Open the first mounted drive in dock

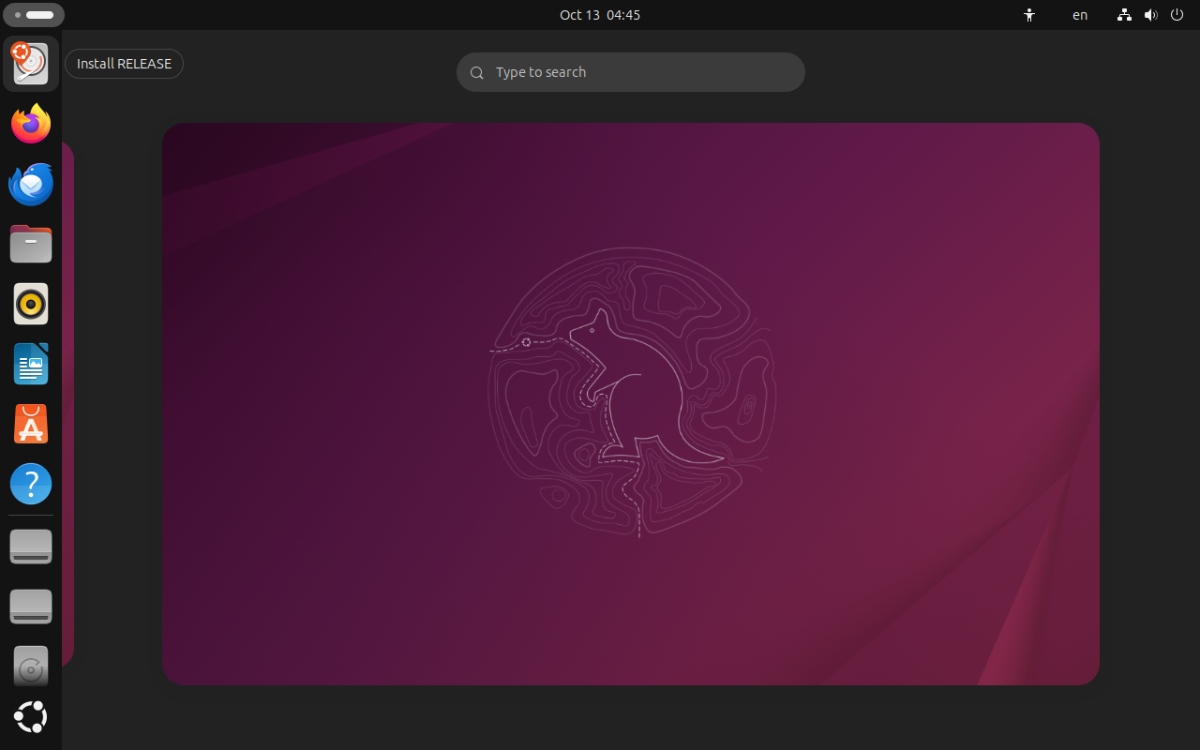(x=31, y=547)
